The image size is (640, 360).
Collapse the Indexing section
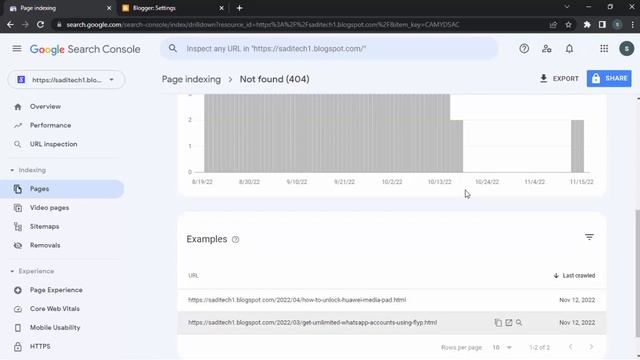(x=28, y=170)
